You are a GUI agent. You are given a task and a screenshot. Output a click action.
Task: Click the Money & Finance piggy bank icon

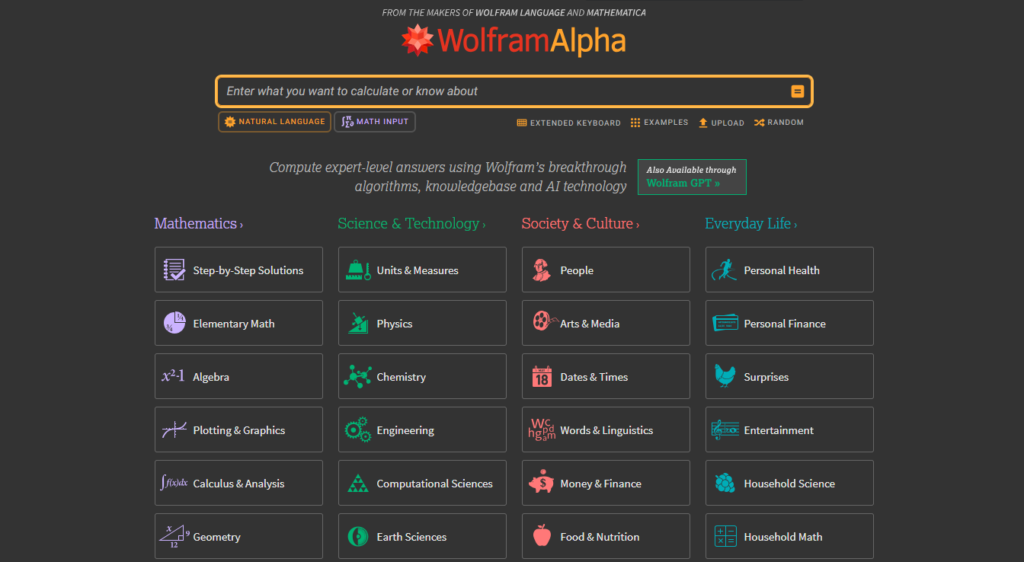coord(541,482)
